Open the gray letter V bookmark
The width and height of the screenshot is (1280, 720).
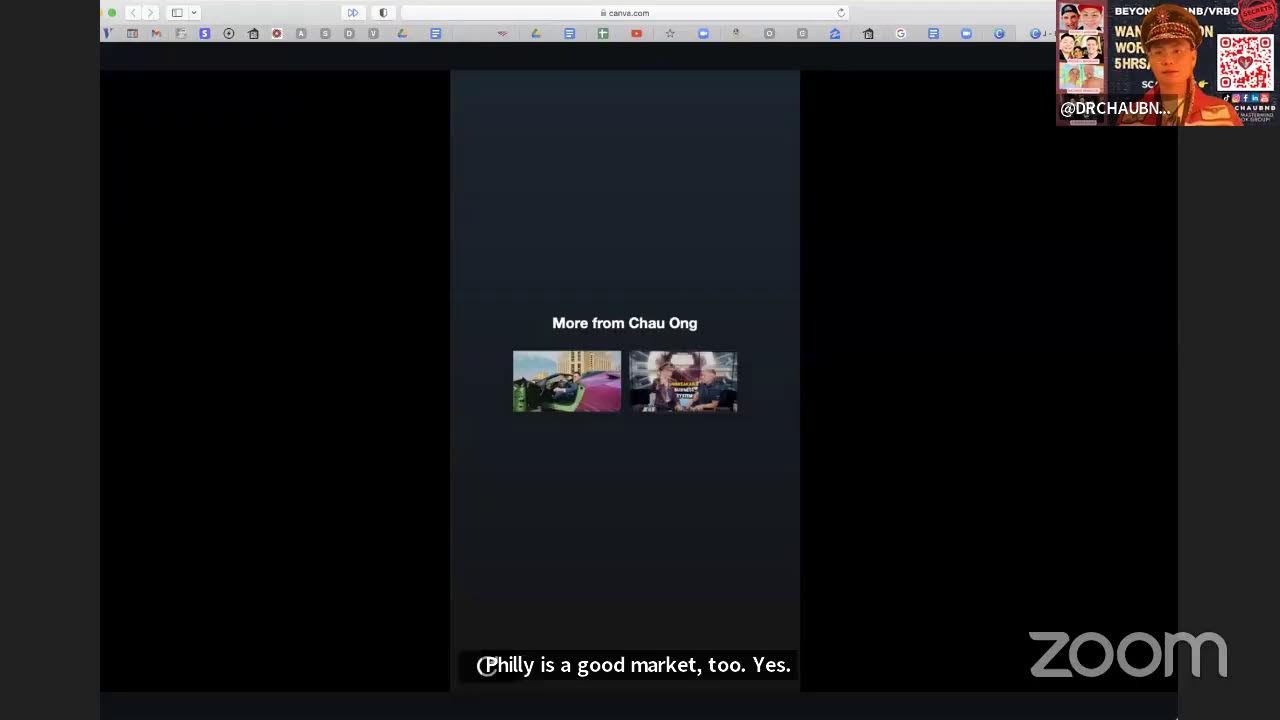pos(373,33)
